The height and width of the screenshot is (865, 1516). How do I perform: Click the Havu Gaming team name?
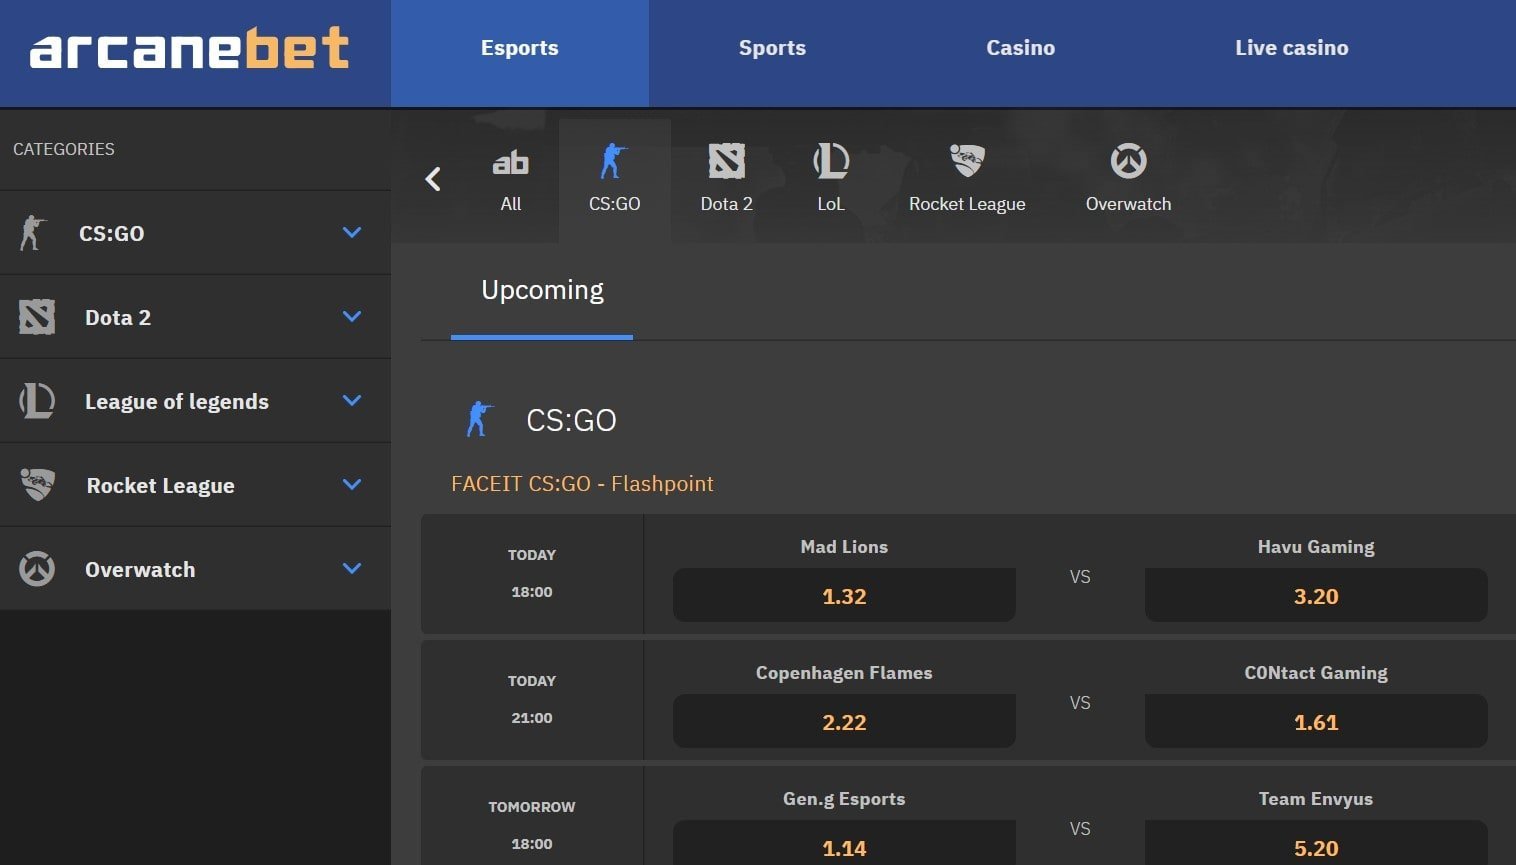click(x=1316, y=547)
